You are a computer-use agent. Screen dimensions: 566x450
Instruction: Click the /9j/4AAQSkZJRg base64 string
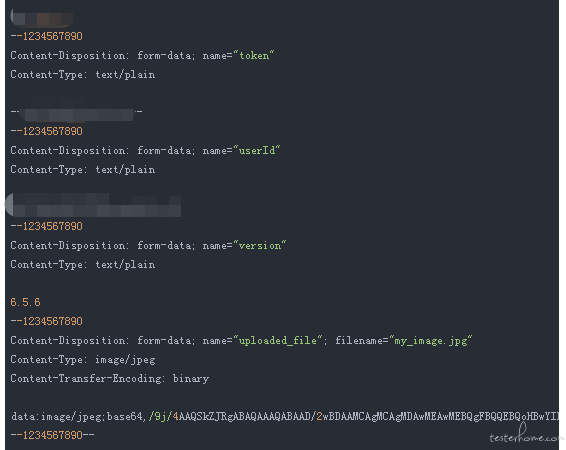click(354, 416)
